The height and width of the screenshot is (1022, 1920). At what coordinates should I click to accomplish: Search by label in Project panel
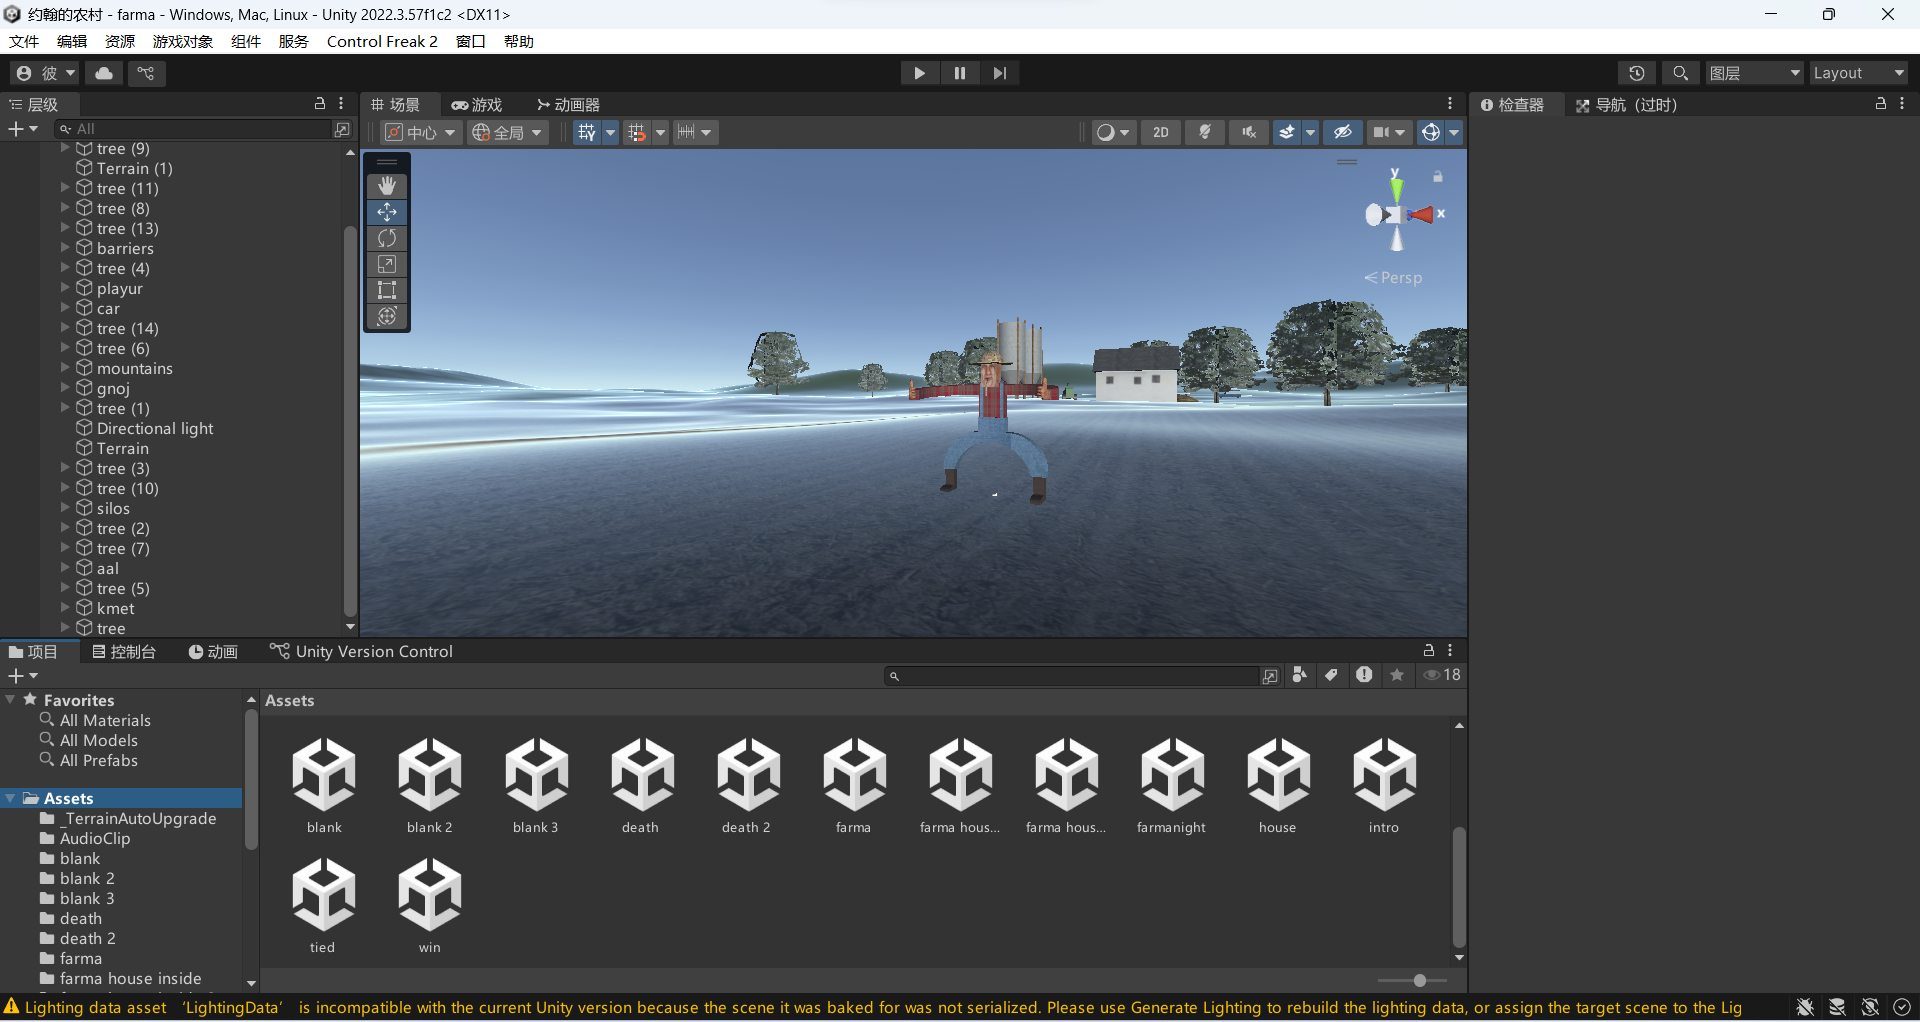click(x=1331, y=675)
